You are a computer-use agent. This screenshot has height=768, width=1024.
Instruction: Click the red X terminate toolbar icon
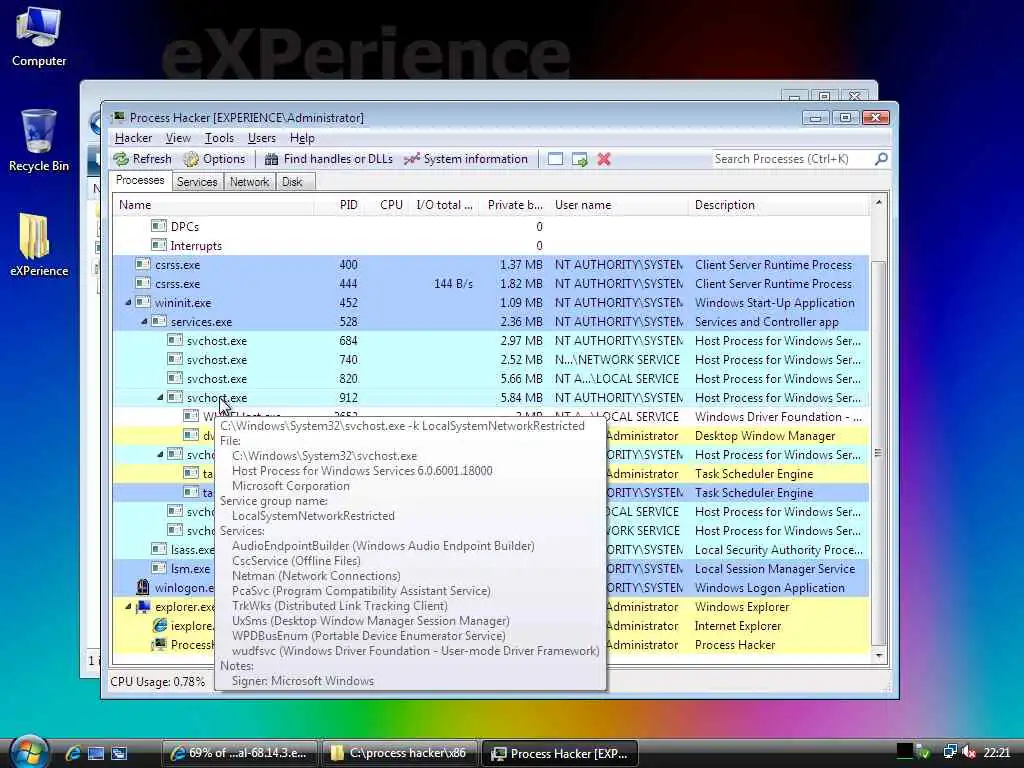pos(604,159)
